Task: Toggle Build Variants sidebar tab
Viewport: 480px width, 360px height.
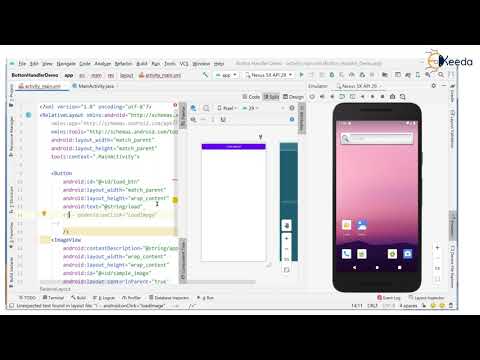Action: tap(11, 272)
